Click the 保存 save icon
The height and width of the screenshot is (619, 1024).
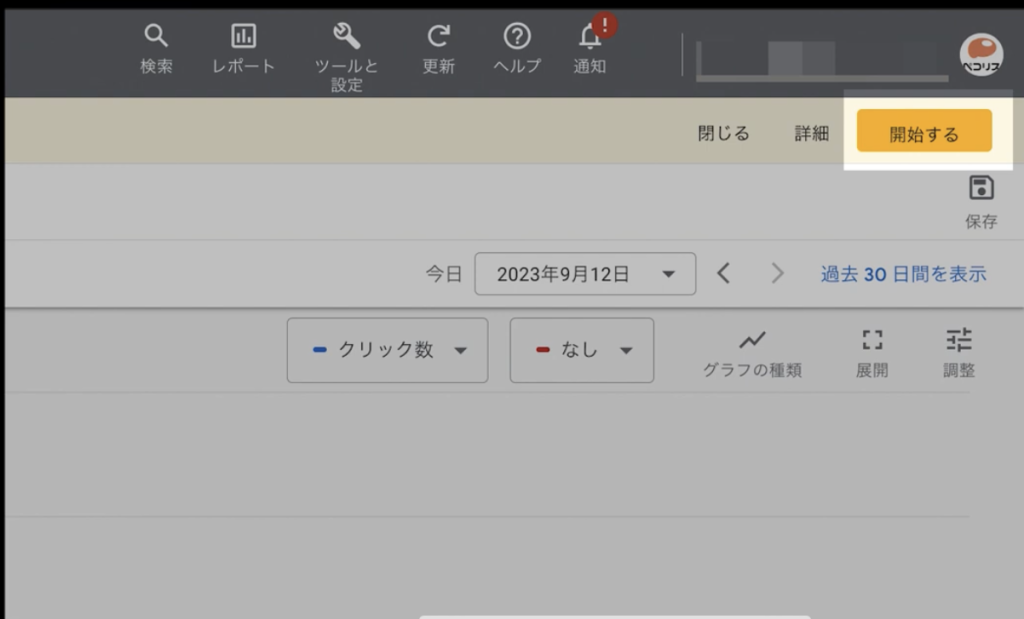(x=981, y=188)
